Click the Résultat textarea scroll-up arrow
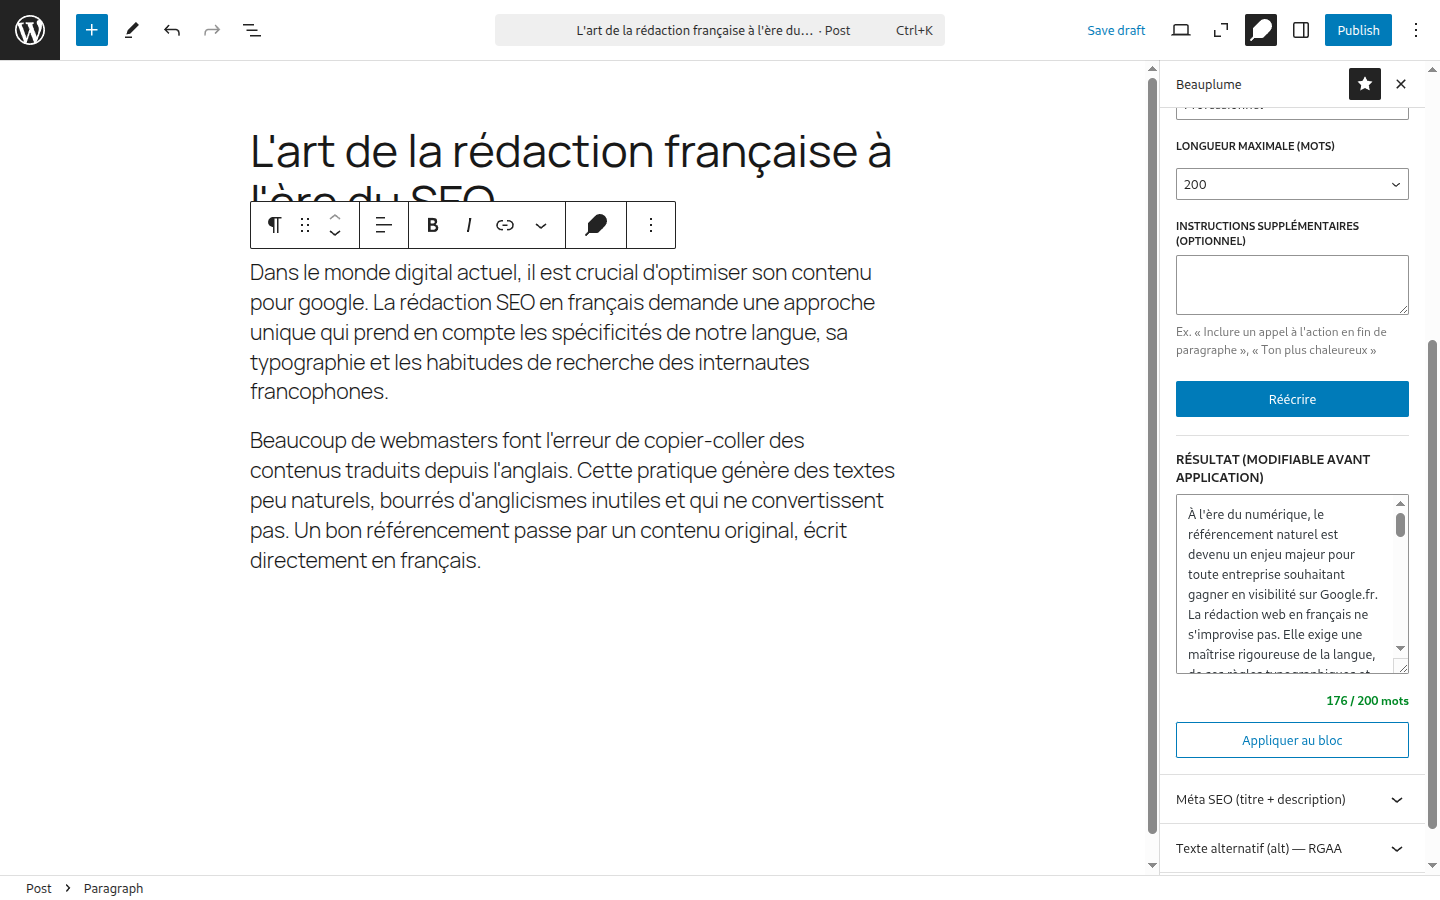Screen dimensions: 1440x900 coord(1400,503)
